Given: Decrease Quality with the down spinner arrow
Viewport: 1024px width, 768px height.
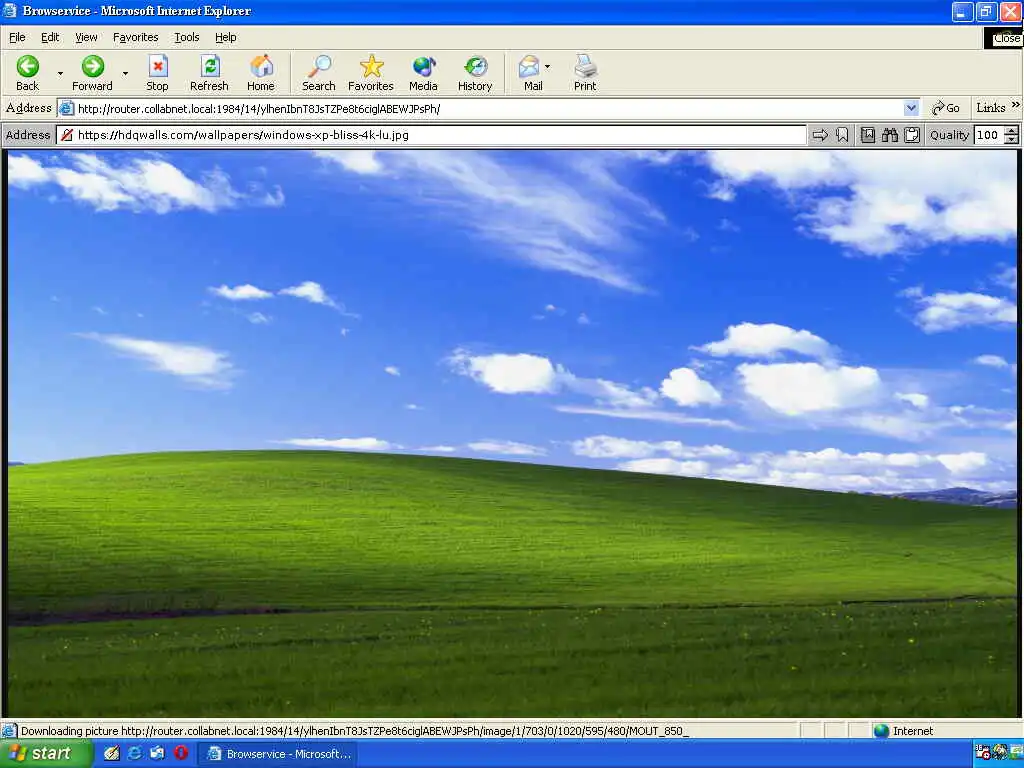Looking at the screenshot, I should tap(1011, 140).
